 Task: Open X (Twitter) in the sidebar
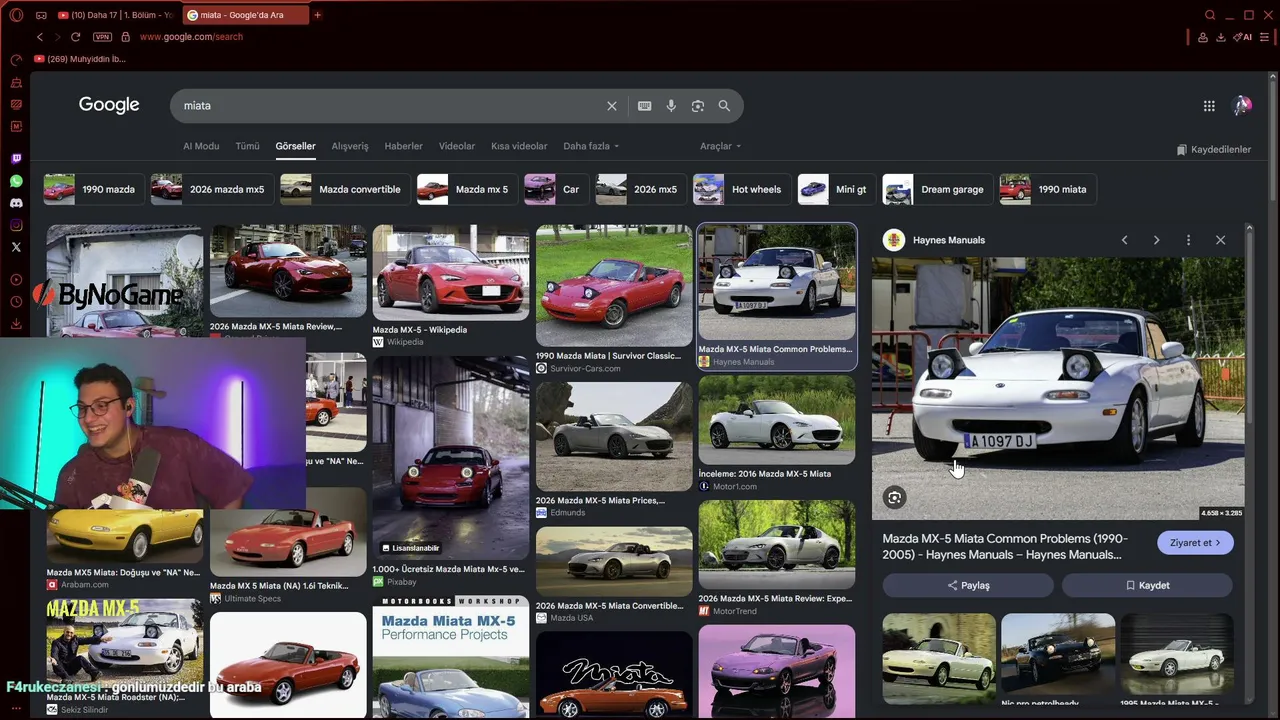pyautogui.click(x=16, y=247)
